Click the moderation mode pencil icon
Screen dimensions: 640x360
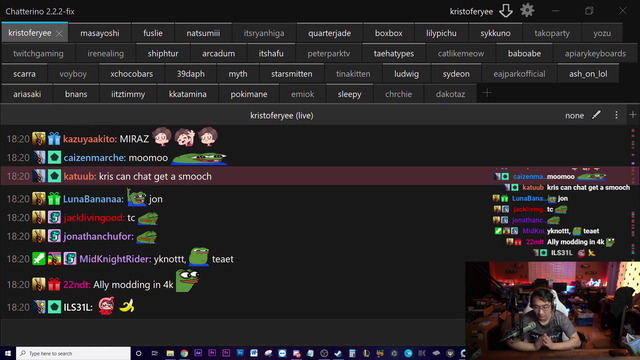[596, 115]
